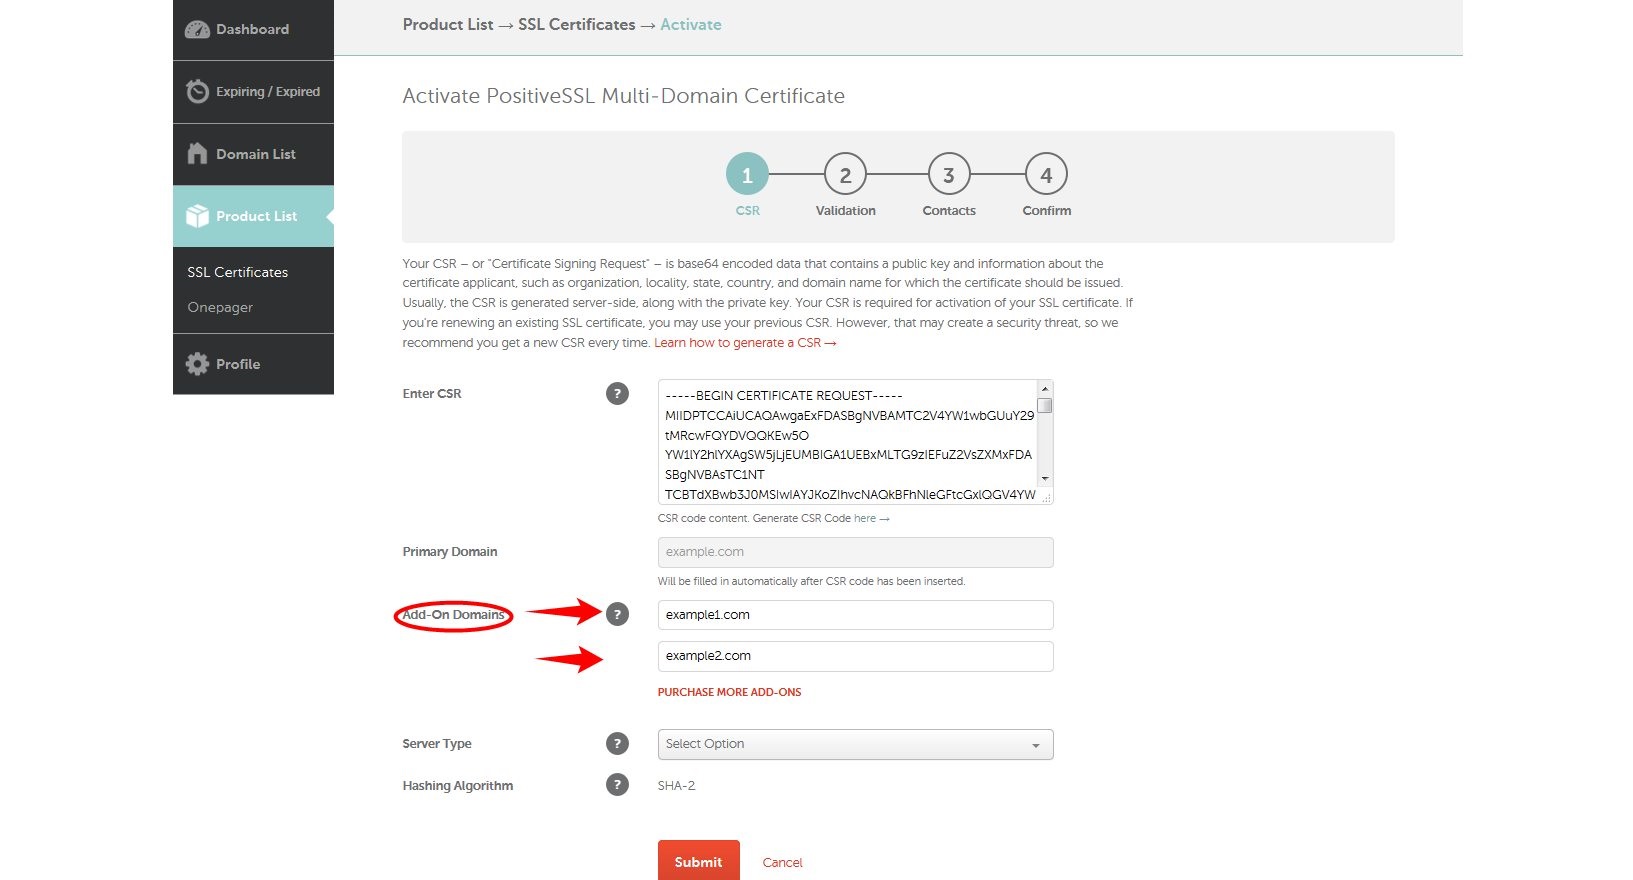Click PURCHASE MORE ADD-ONS
1633x880 pixels.
click(x=728, y=691)
